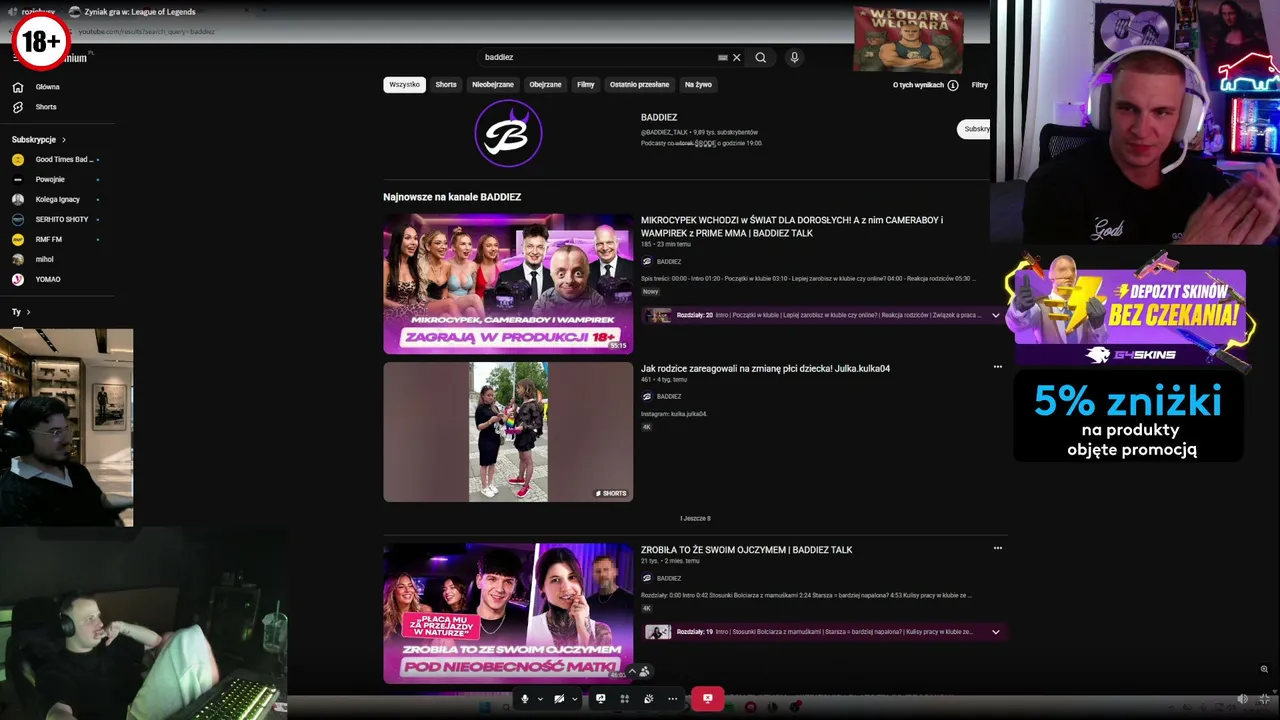Clear the search query with X icon
The width and height of the screenshot is (1280, 720).
737,57
